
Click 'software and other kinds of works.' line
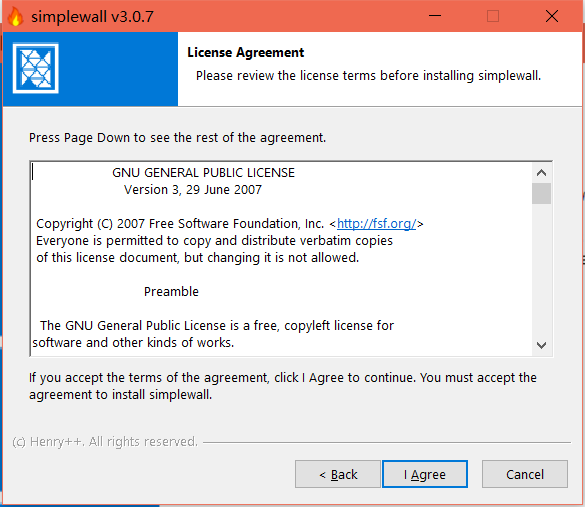click(133, 342)
